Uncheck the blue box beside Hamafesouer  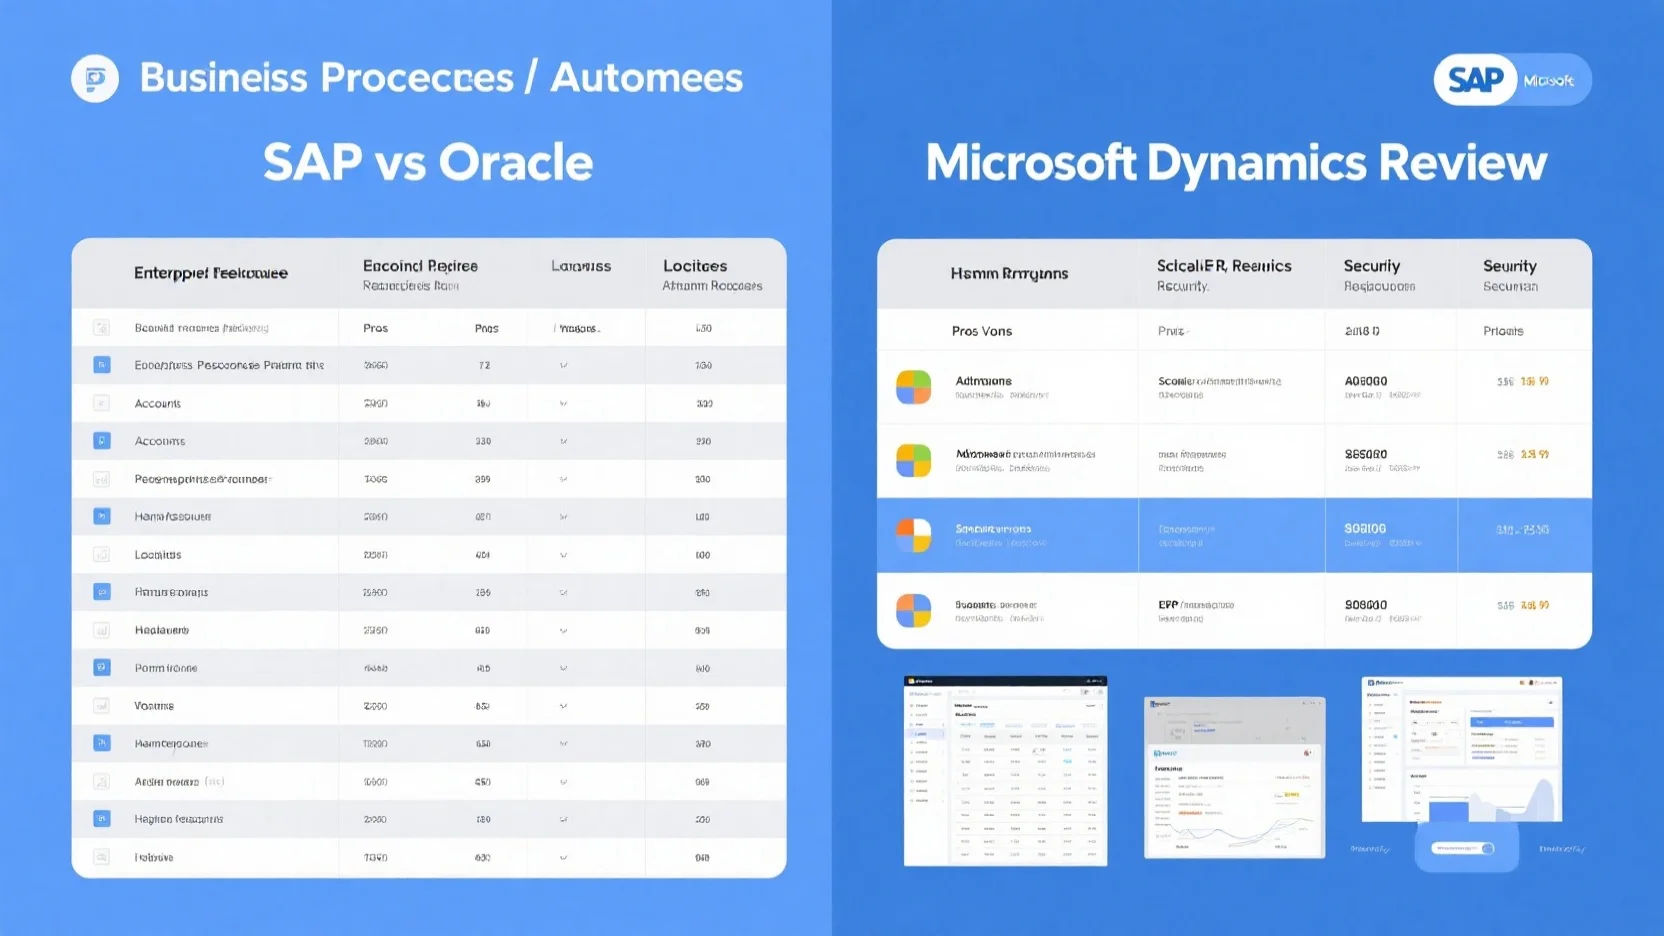point(101,516)
